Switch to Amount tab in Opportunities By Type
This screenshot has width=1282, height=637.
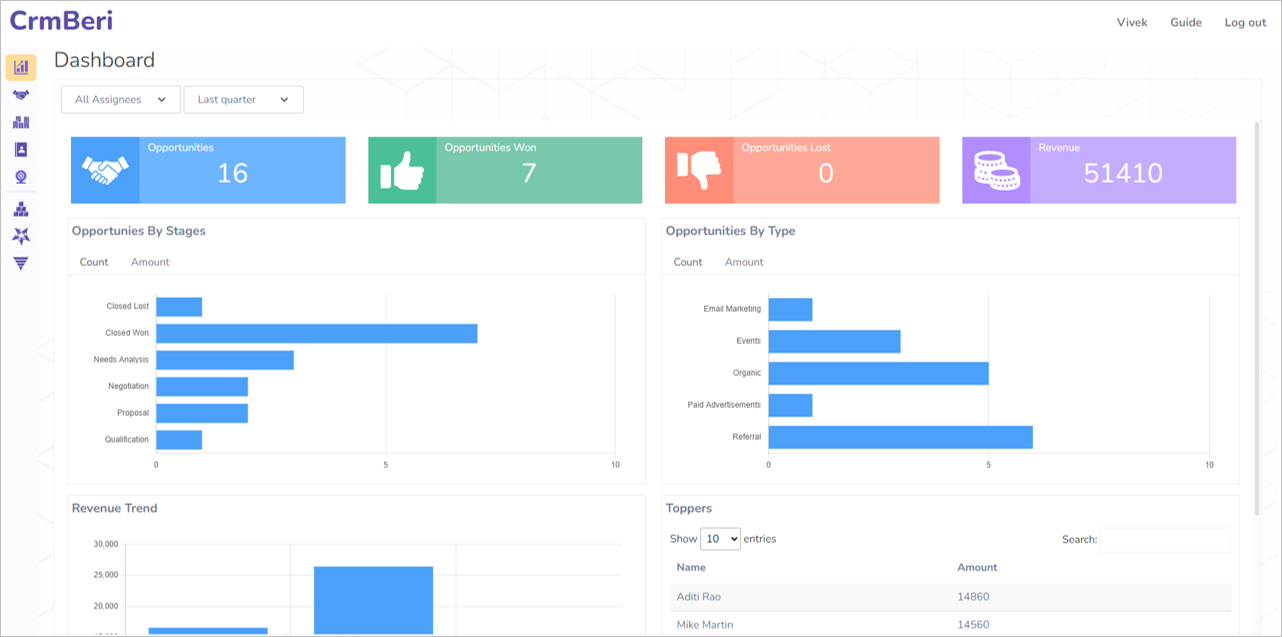coord(744,262)
